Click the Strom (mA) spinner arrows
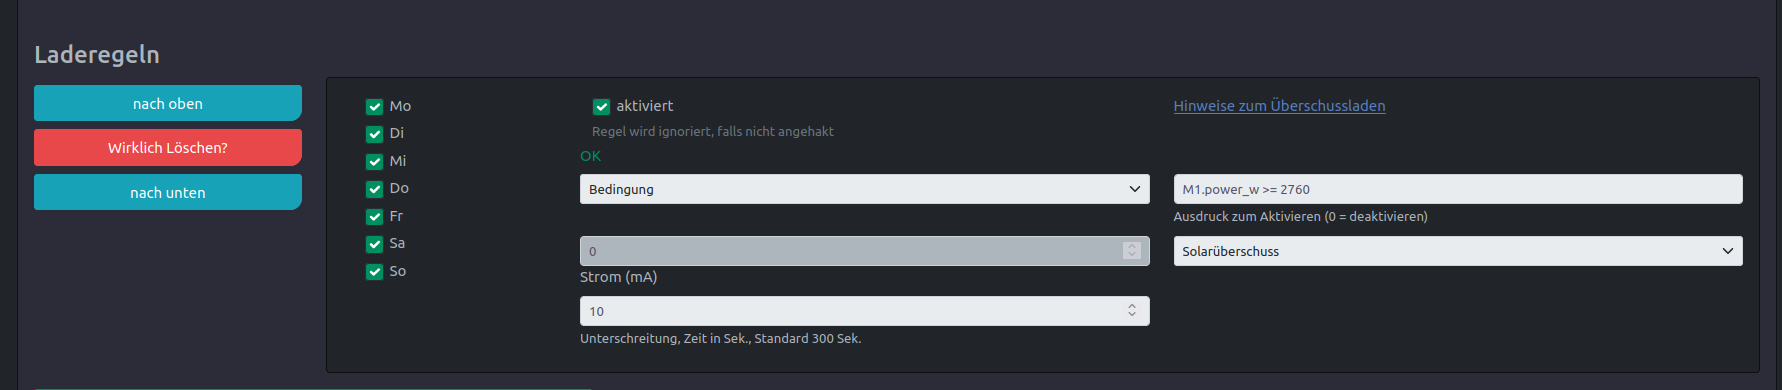Screen dimensions: 1782x390 [x=1132, y=251]
